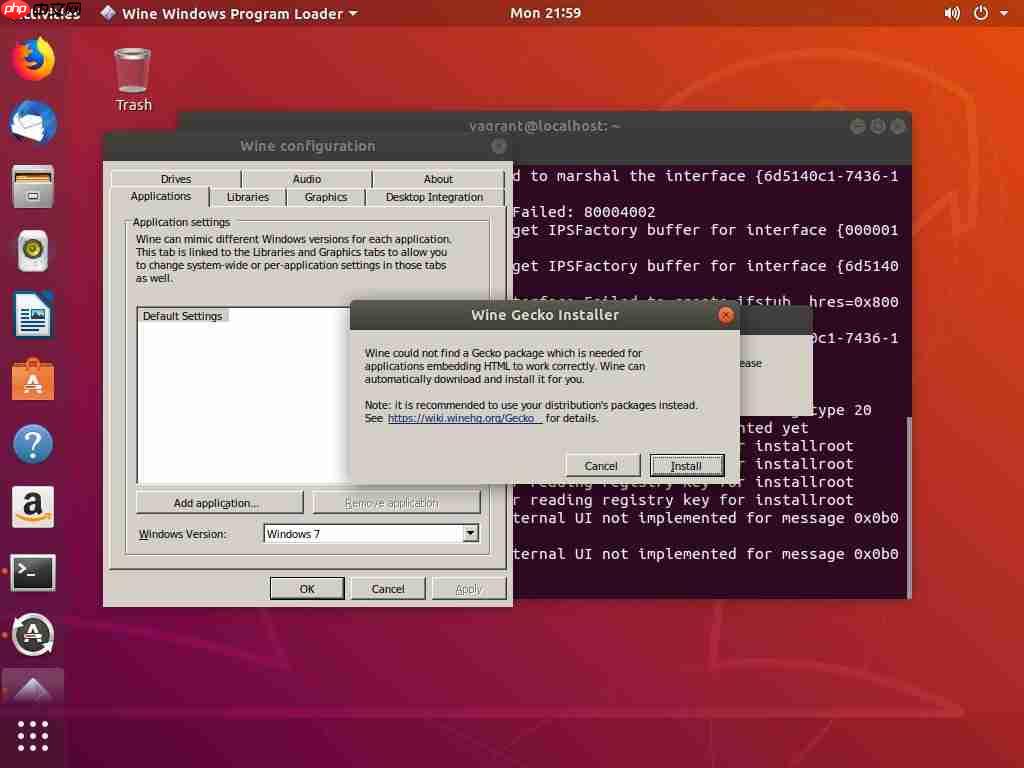Switch to the Graphics tab
This screenshot has width=1024, height=768.
pyautogui.click(x=325, y=197)
